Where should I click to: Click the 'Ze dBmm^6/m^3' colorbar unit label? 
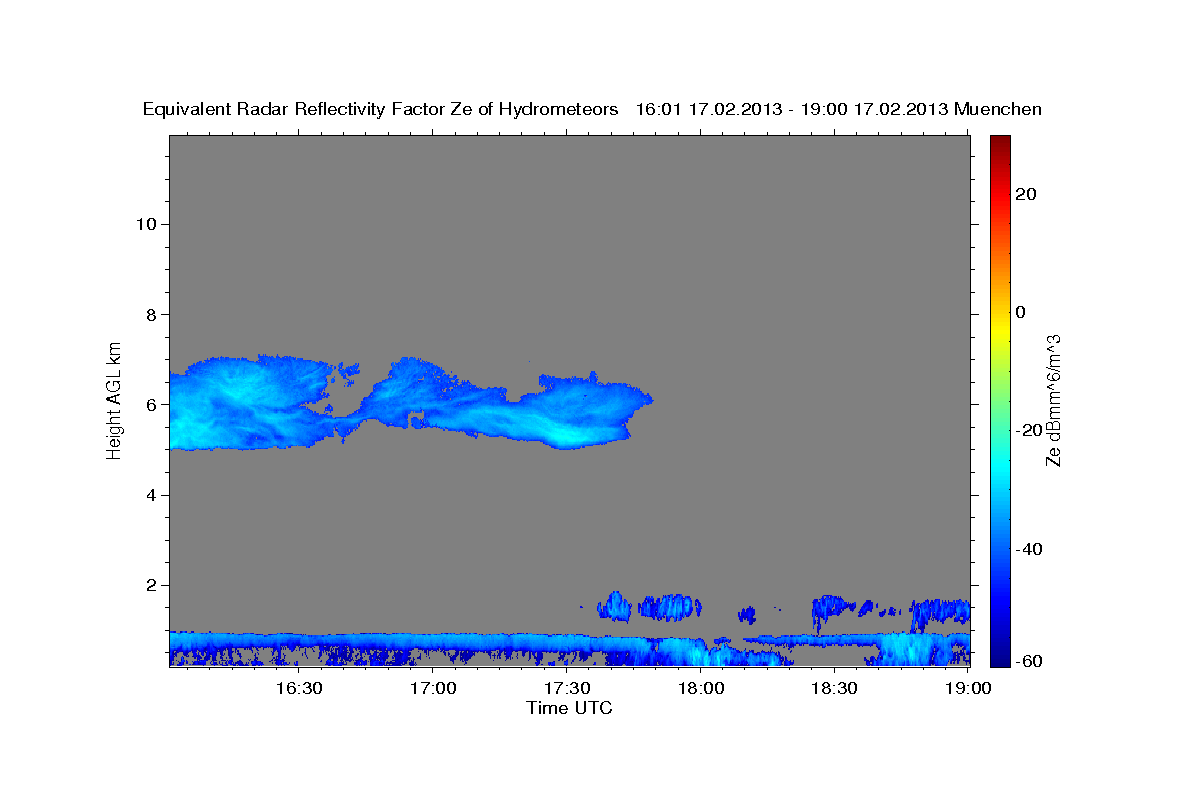coord(1053,400)
